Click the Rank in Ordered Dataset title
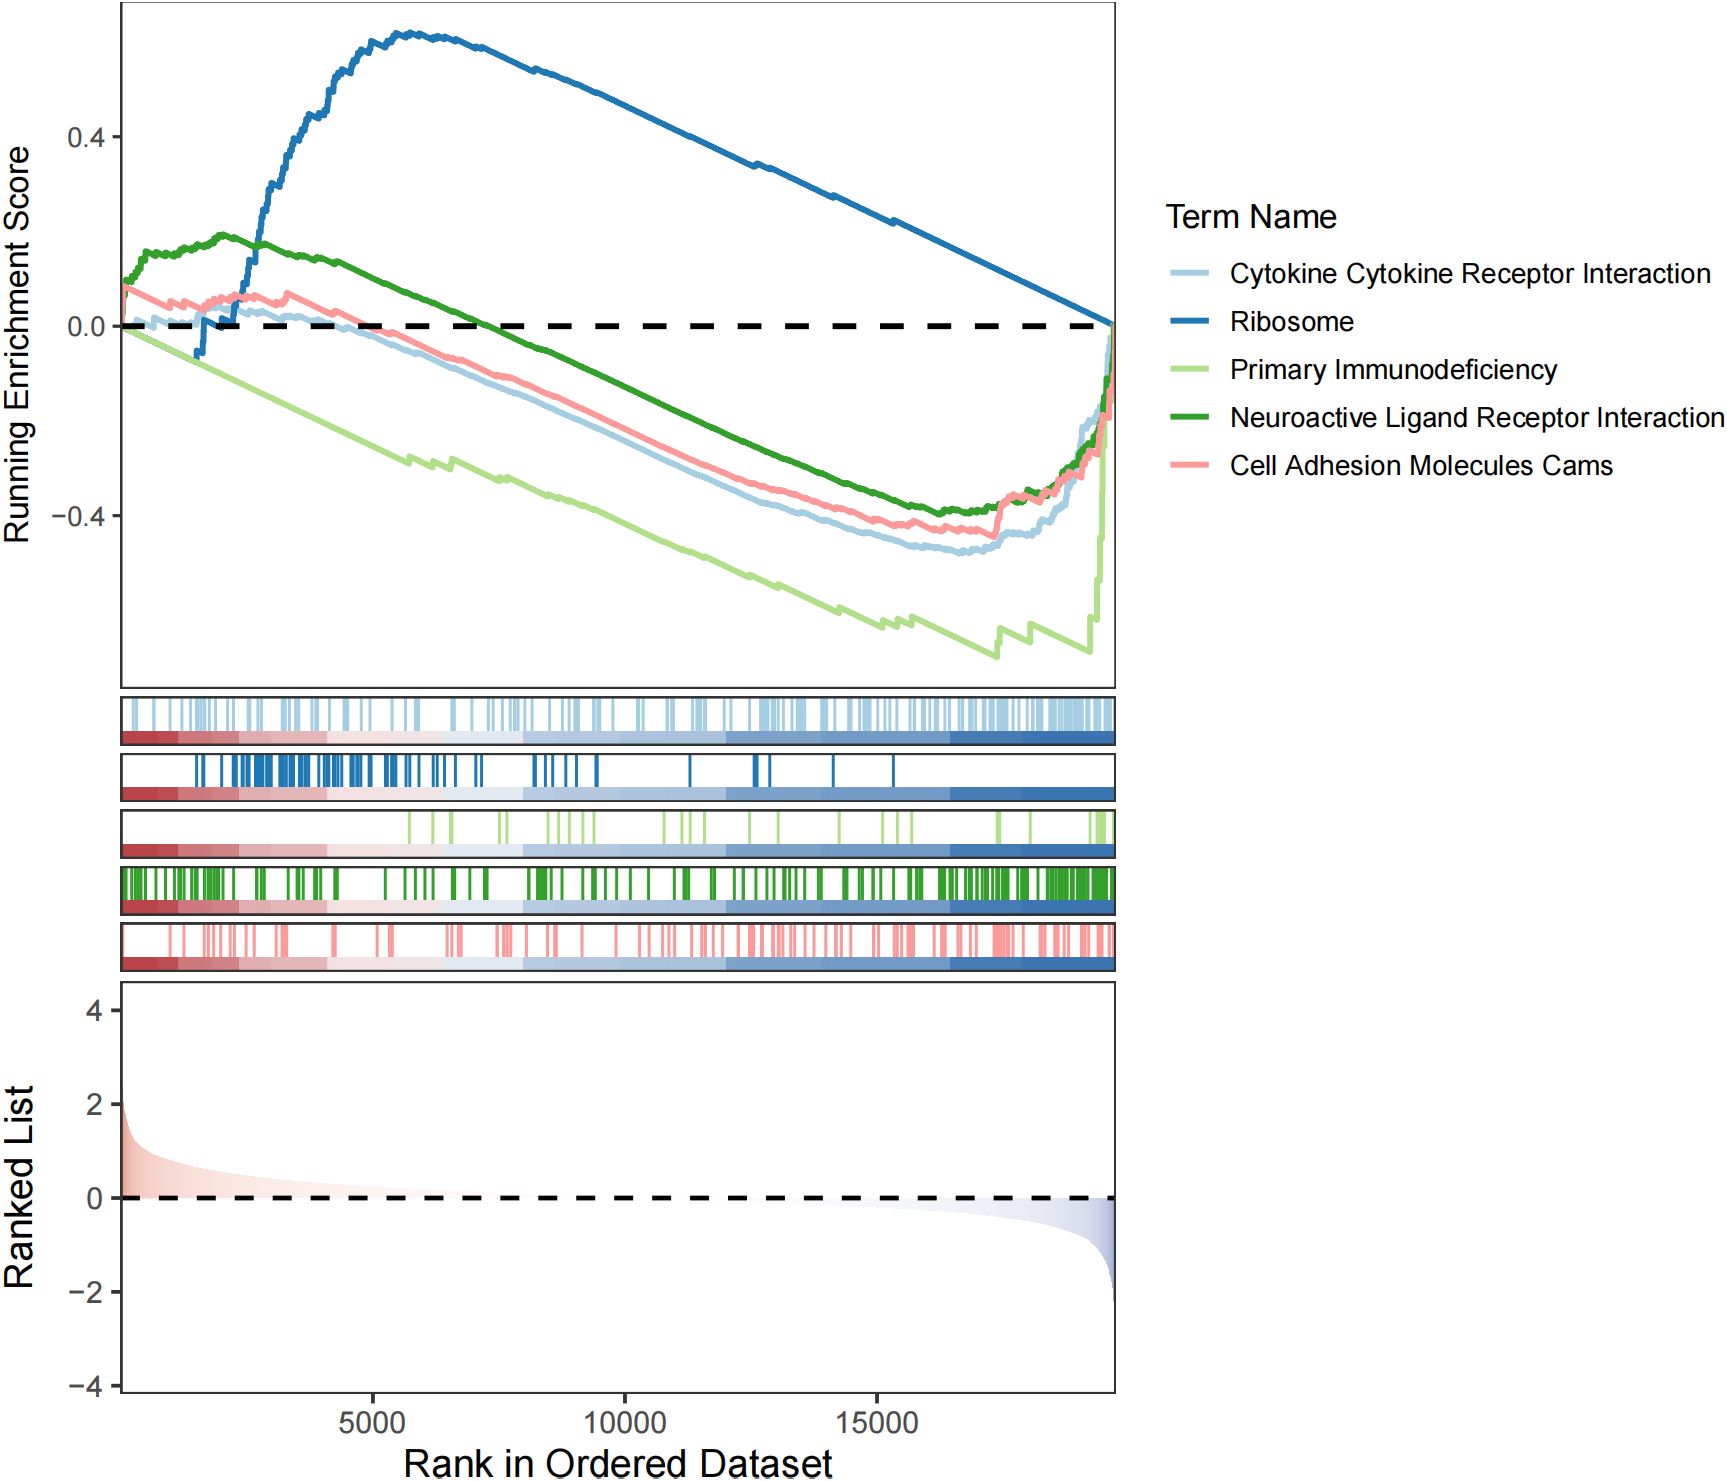Screen dimensions: 1727x1481 (617, 1462)
